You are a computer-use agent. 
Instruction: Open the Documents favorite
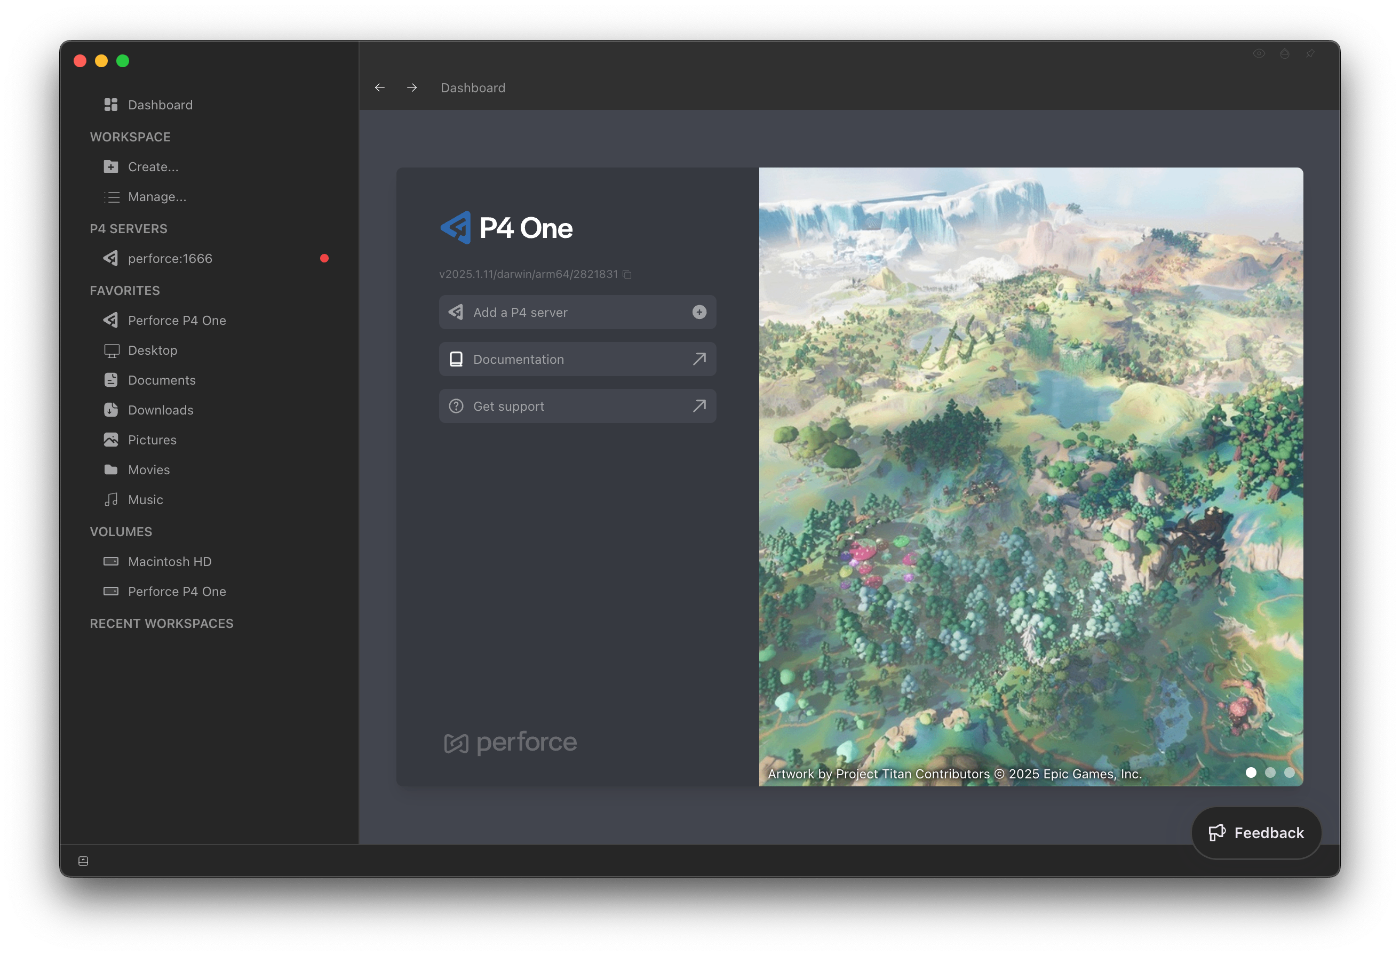[x=150, y=381]
